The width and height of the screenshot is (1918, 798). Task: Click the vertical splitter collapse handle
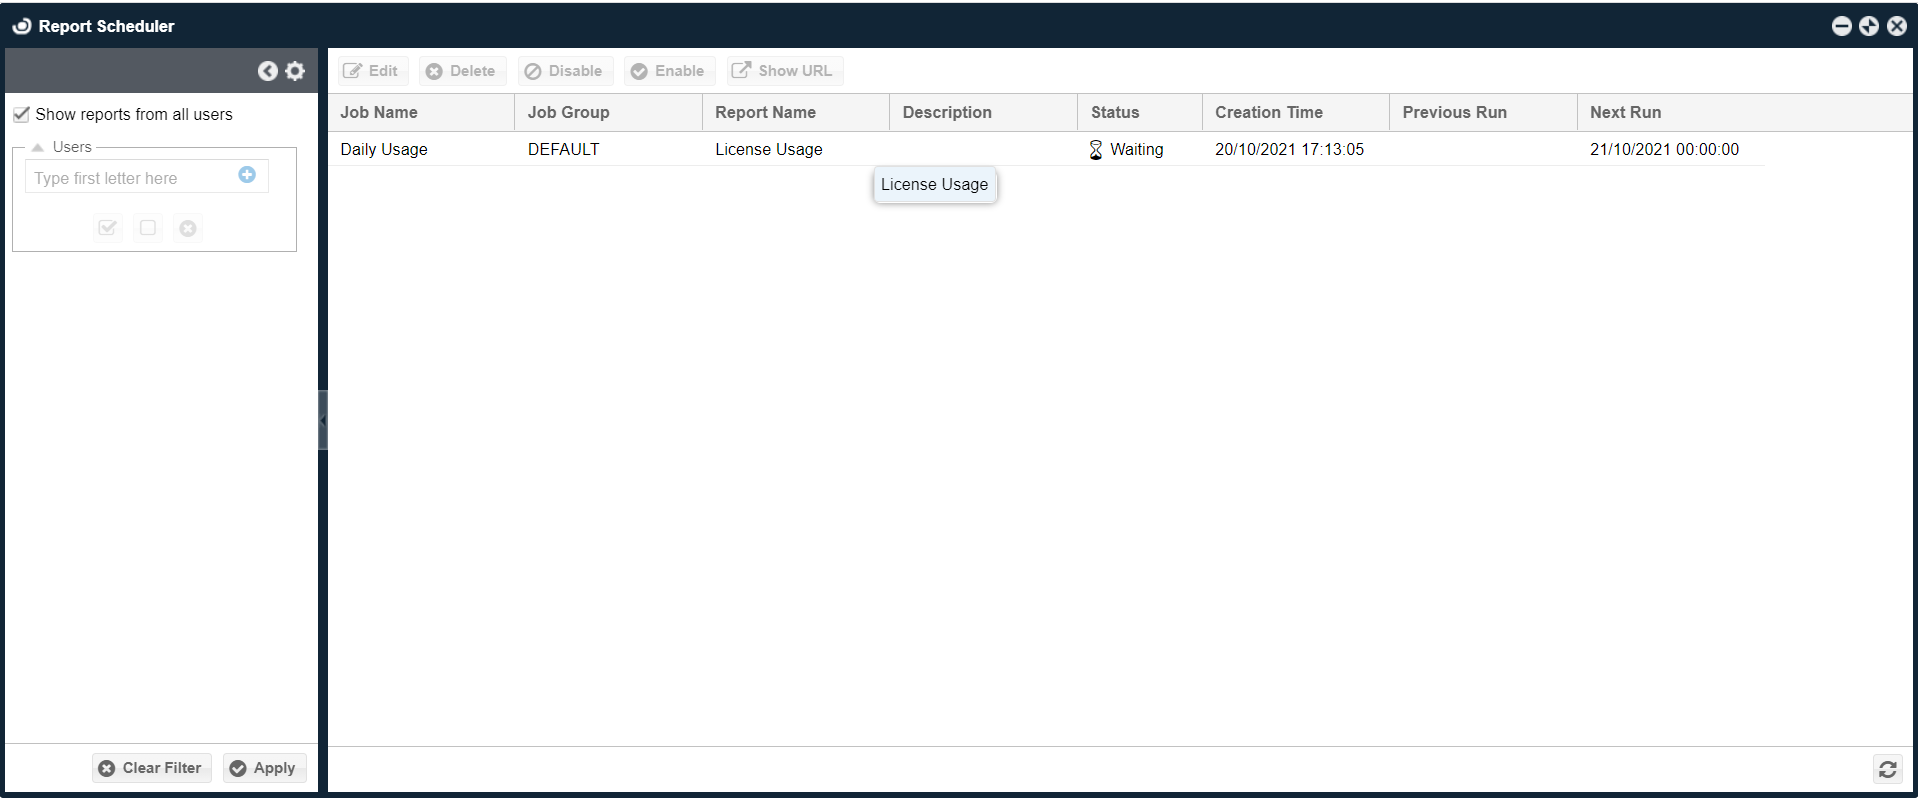(x=322, y=420)
